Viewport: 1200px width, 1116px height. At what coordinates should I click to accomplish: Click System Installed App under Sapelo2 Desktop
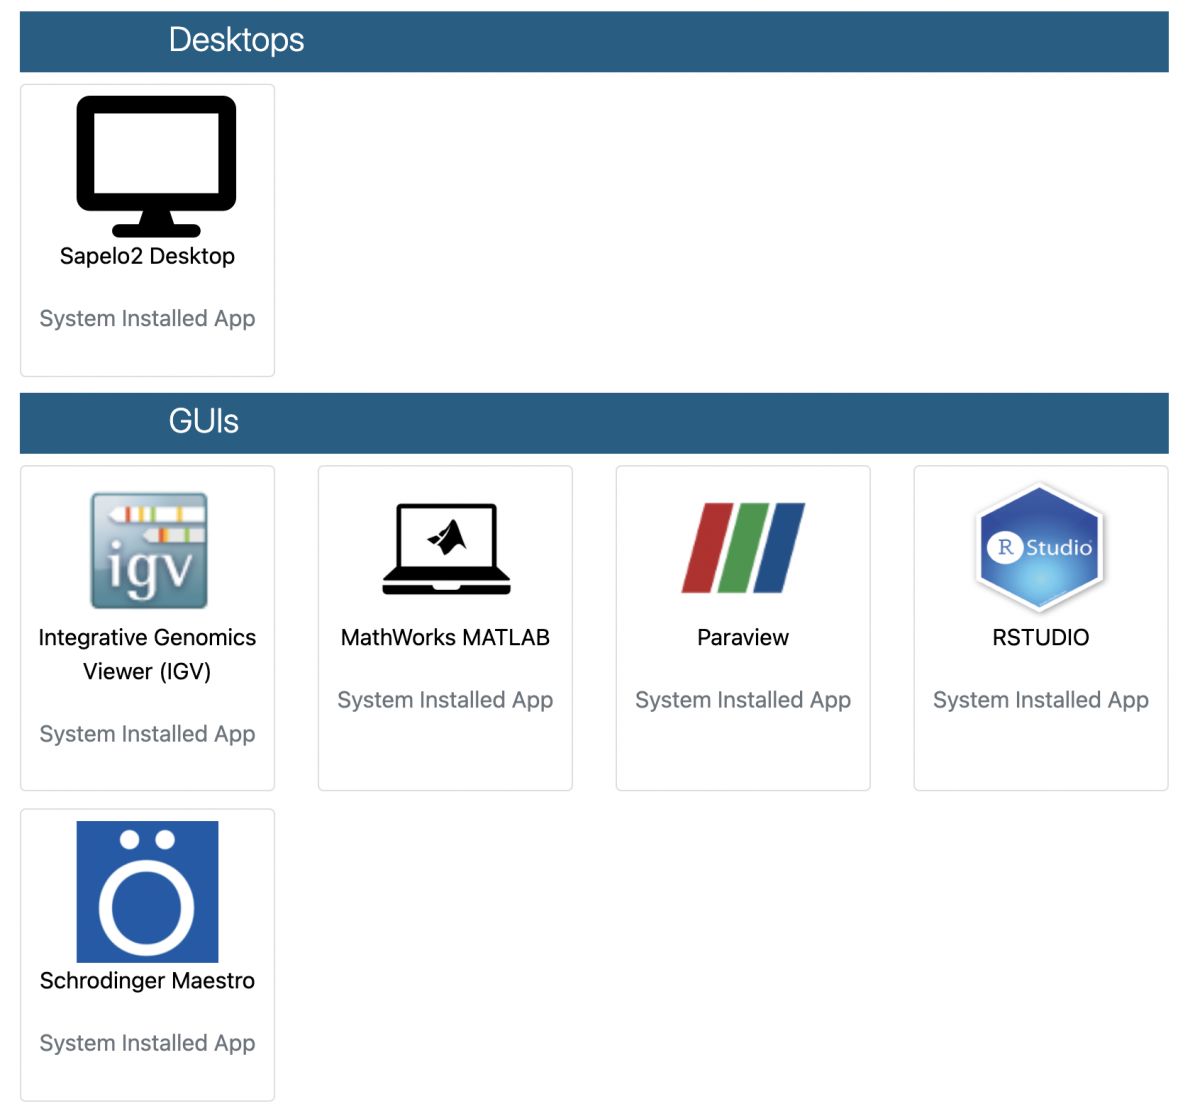click(x=147, y=318)
